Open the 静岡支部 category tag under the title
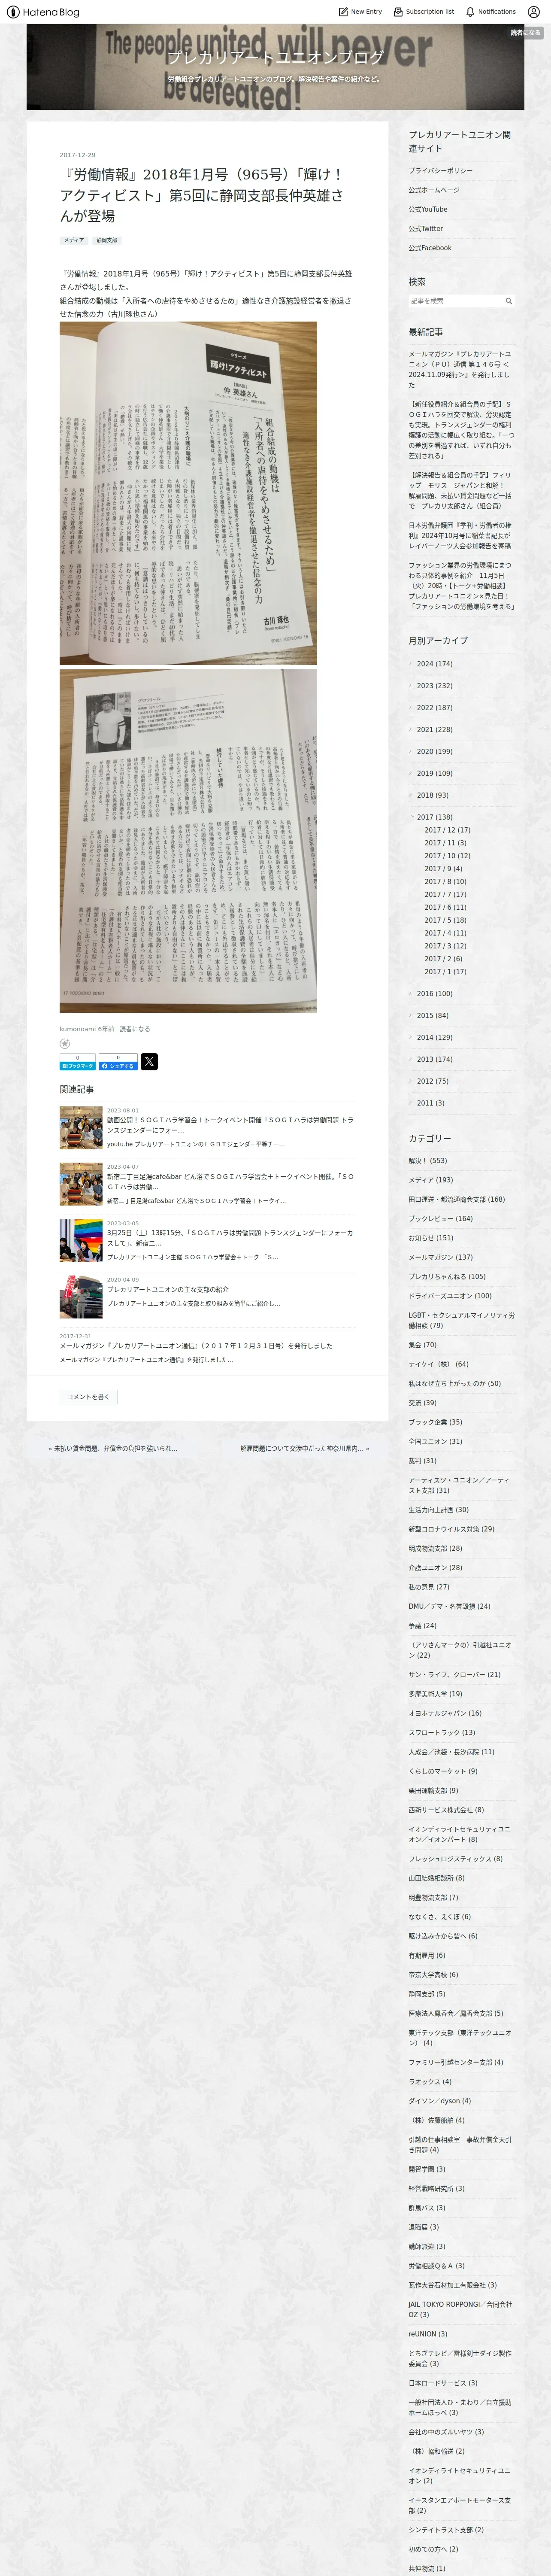Viewport: 551px width, 2576px height. [107, 240]
